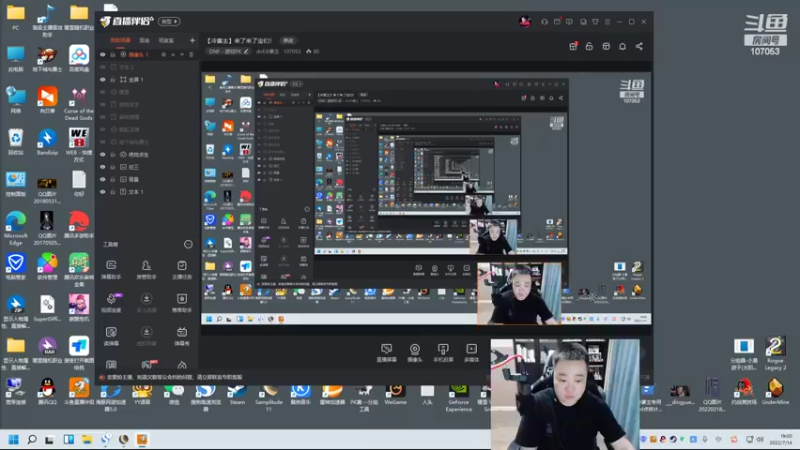Viewport: 800px width, 450px height.
Task: Toggle visibility eye of 文本 2 source
Action: [103, 67]
